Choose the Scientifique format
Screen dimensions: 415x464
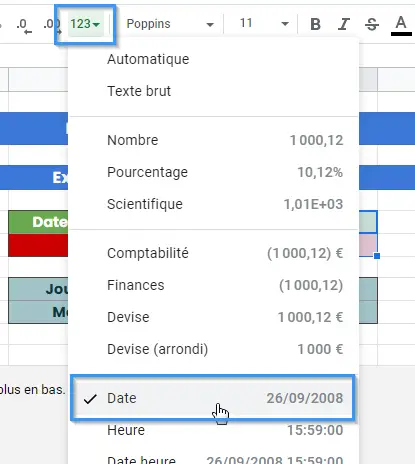click(x=213, y=204)
